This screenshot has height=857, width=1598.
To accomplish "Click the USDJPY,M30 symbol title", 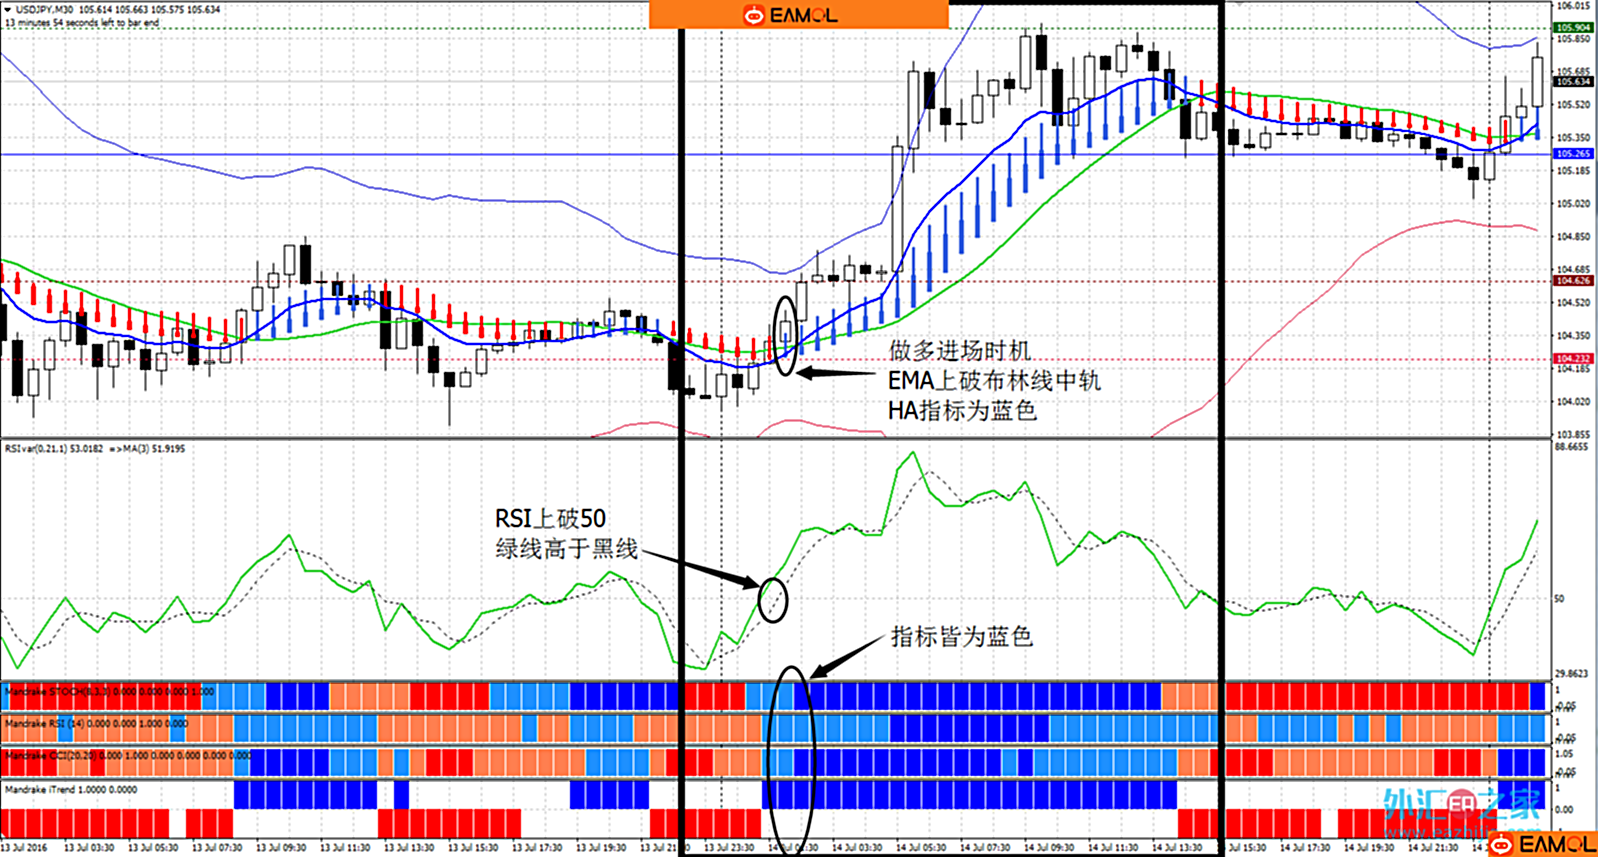I will (44, 9).
